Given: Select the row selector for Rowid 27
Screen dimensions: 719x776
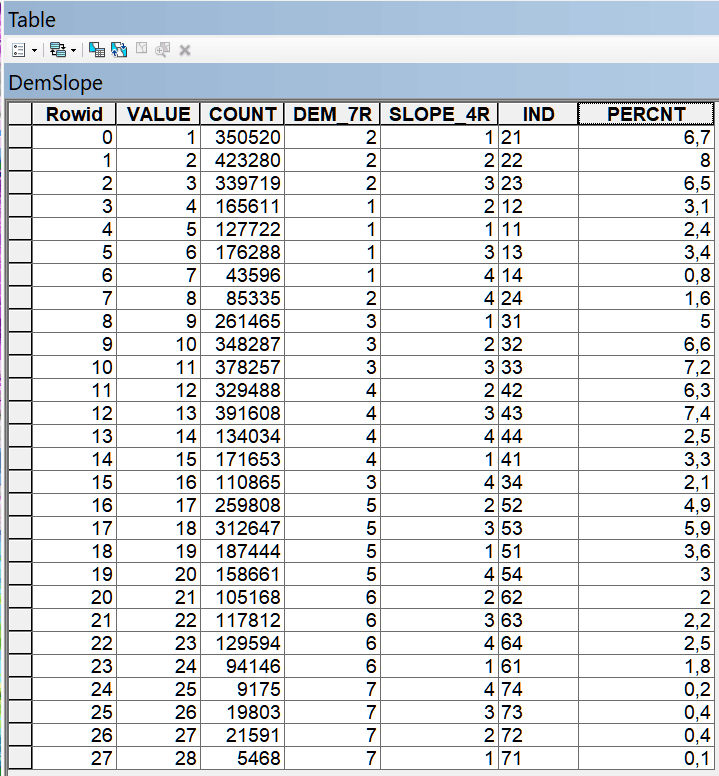Looking at the screenshot, I should (x=20, y=758).
